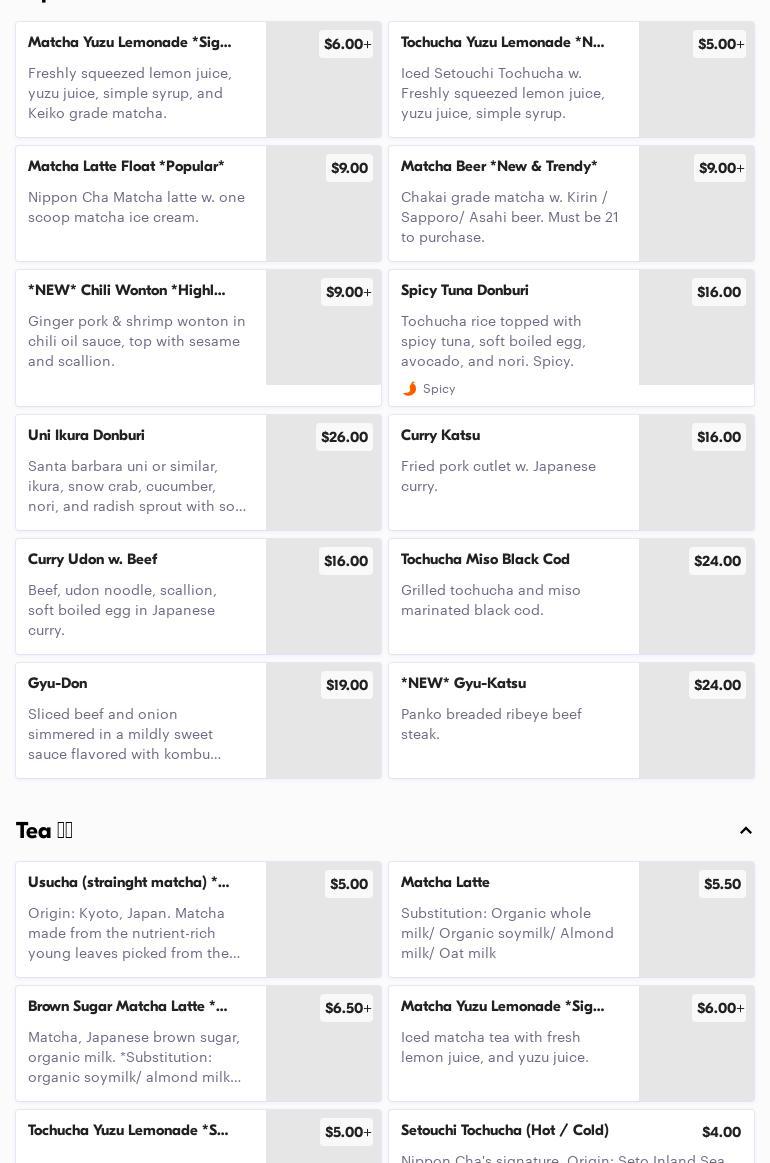View the *NEW* Chili Wonton item
This screenshot has width=770, height=1163.
(127, 291)
